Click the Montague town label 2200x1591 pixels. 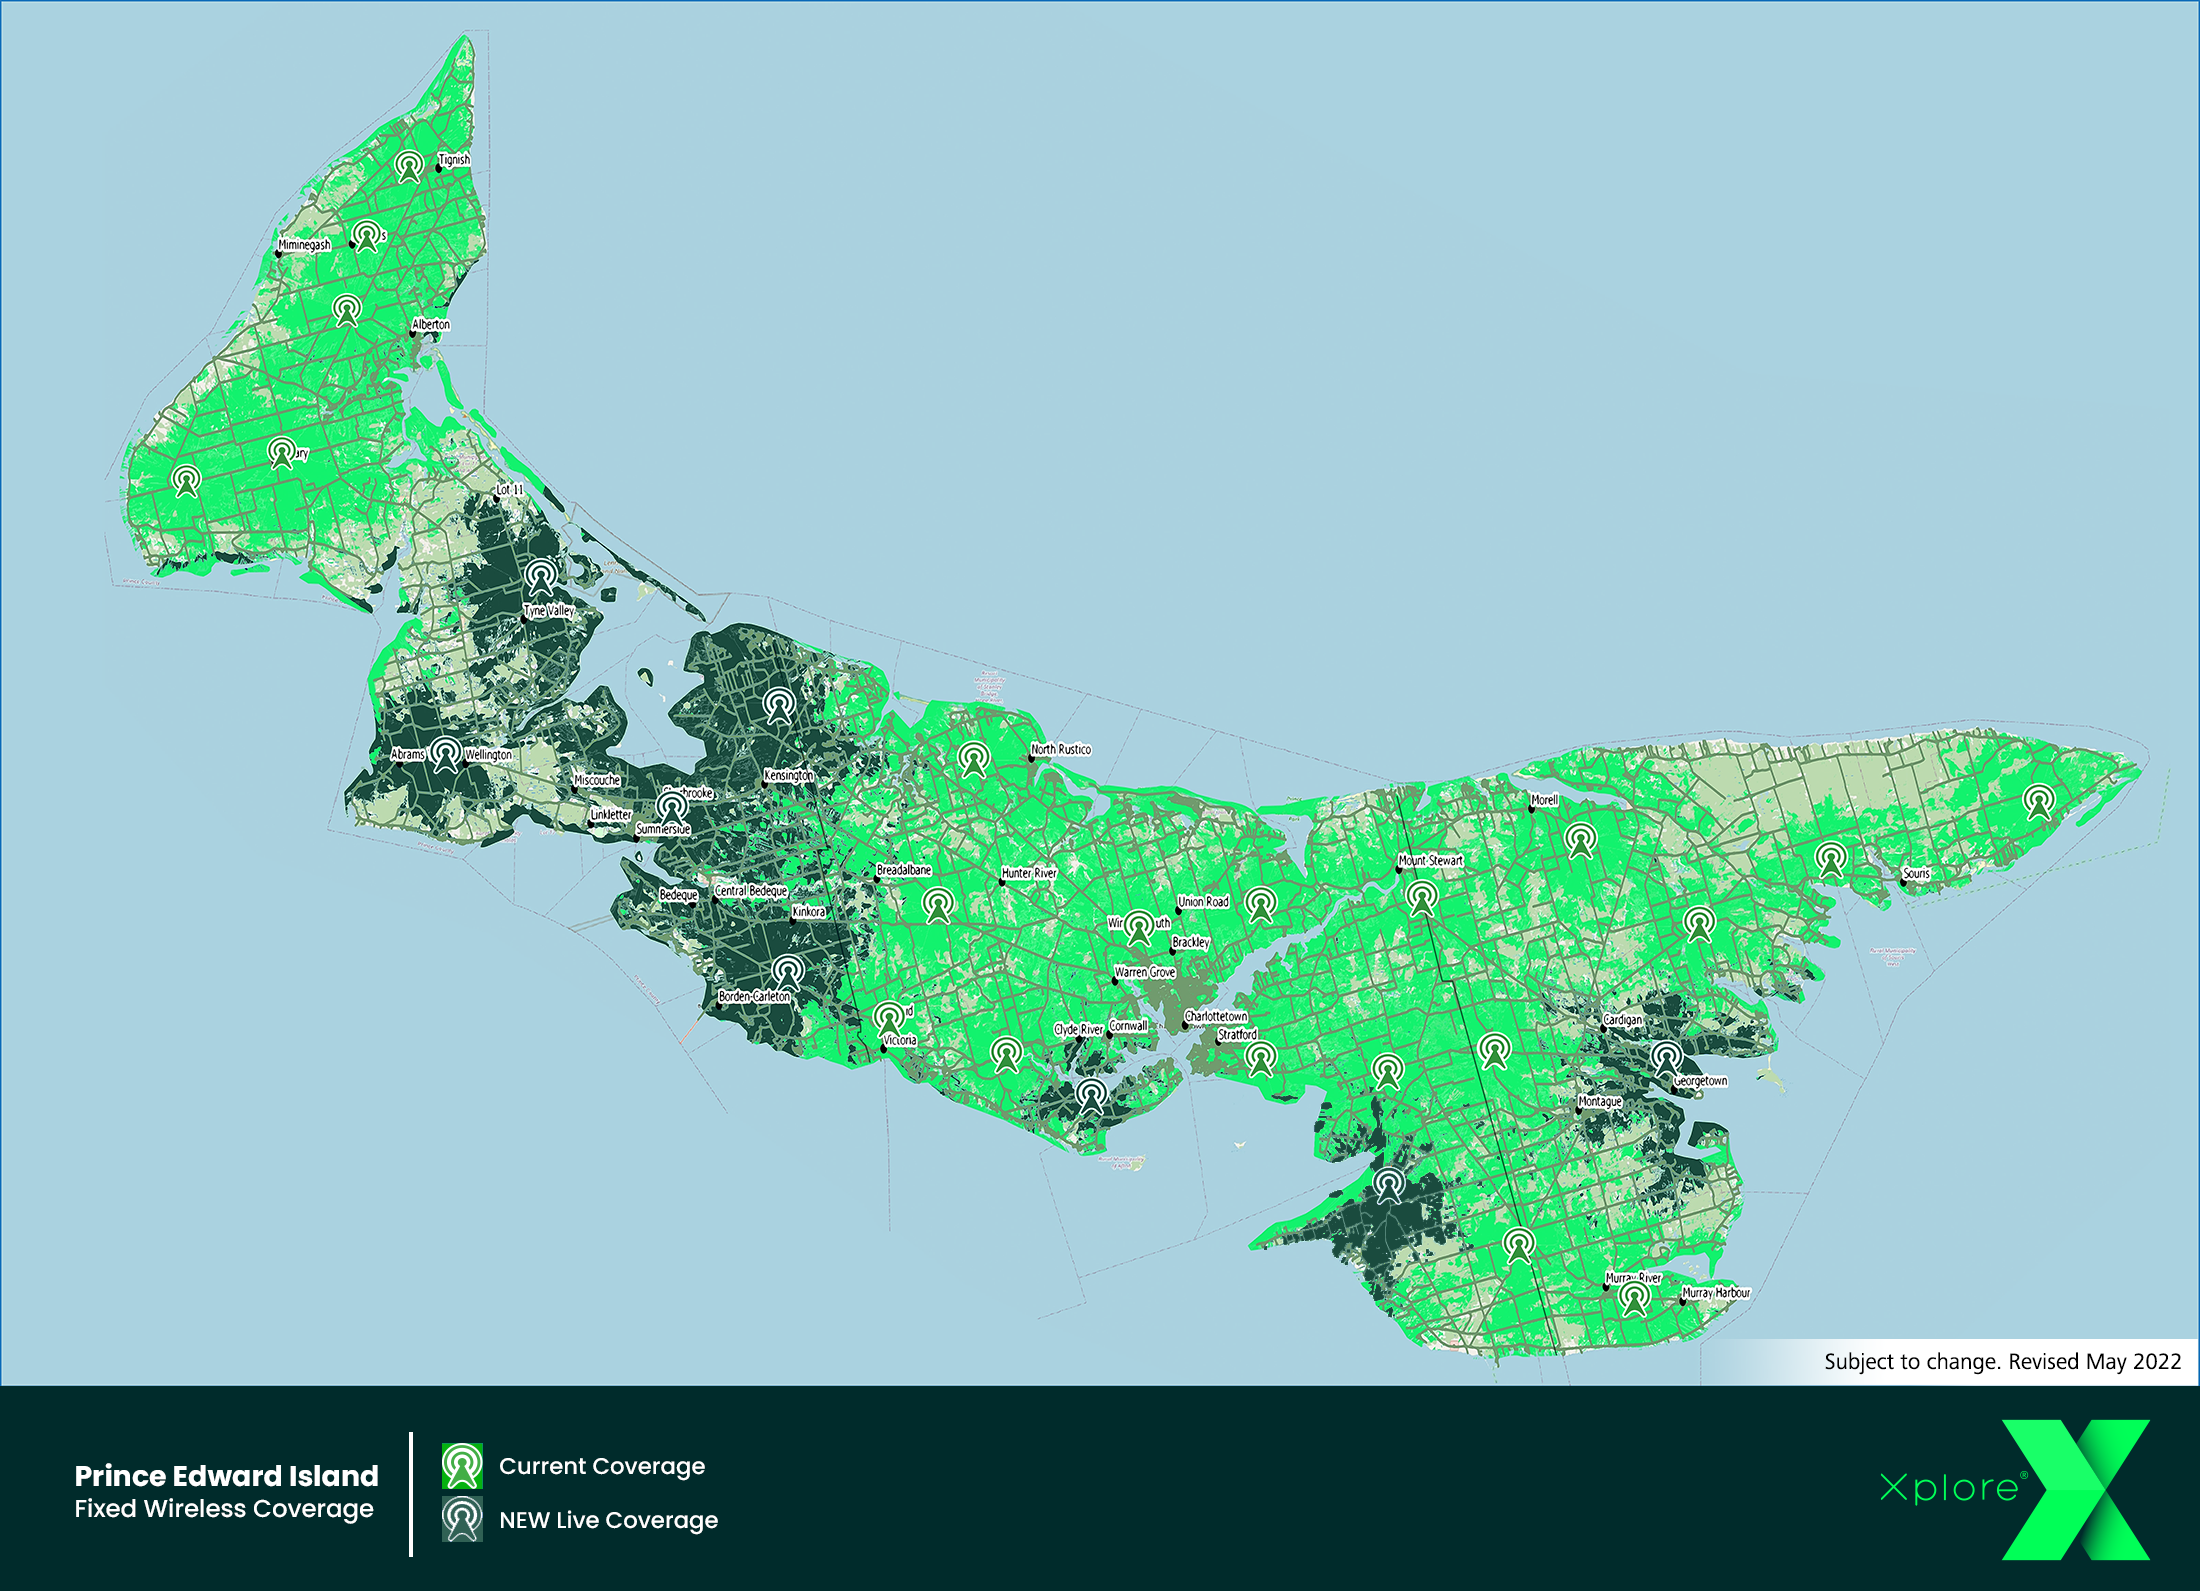(1600, 1101)
